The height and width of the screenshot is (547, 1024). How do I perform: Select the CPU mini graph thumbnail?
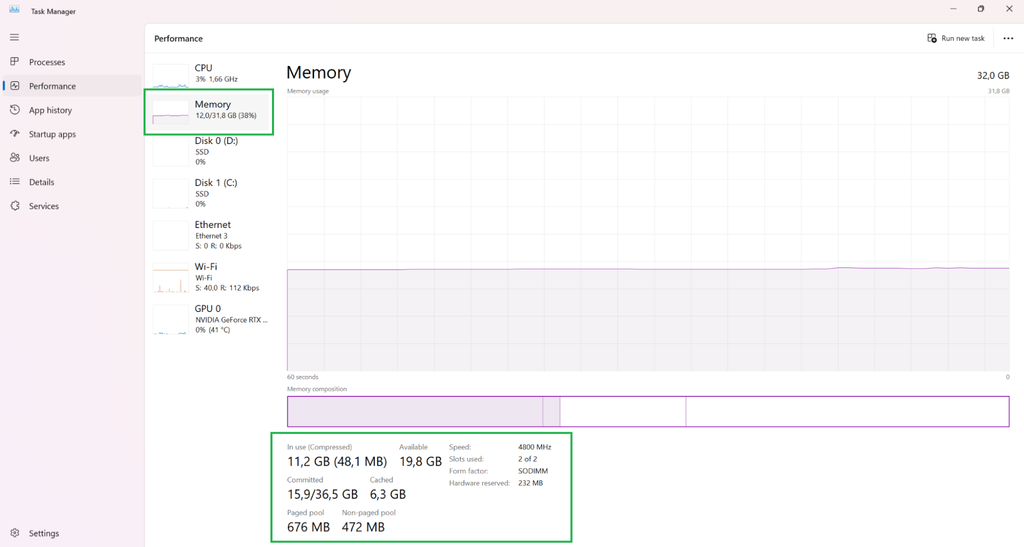coord(170,76)
